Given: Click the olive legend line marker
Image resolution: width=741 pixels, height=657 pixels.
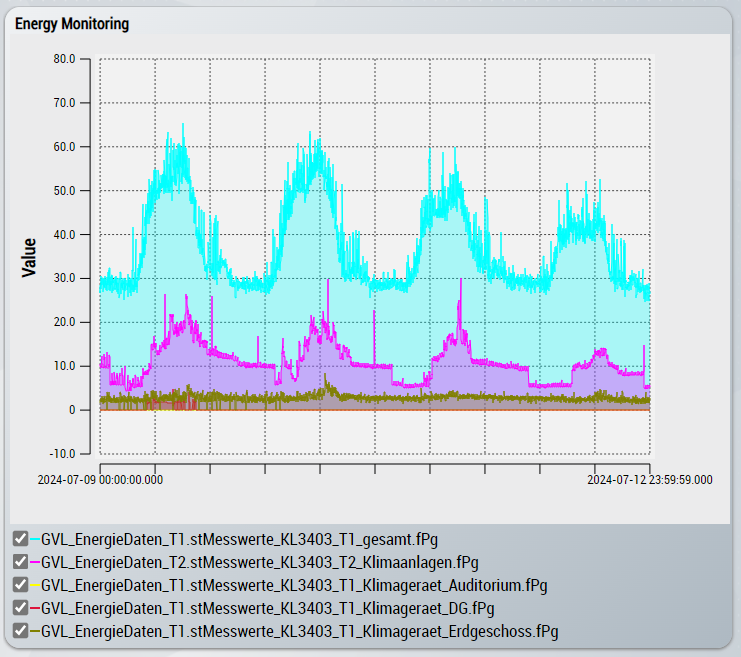Looking at the screenshot, I should pyautogui.click(x=35, y=631).
